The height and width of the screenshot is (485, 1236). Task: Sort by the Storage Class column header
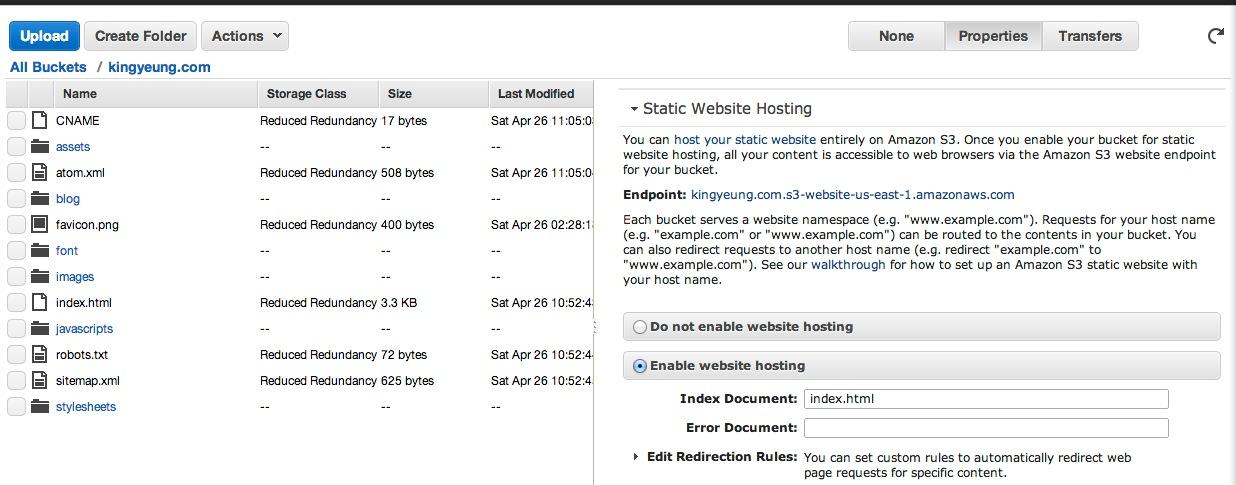(x=318, y=94)
